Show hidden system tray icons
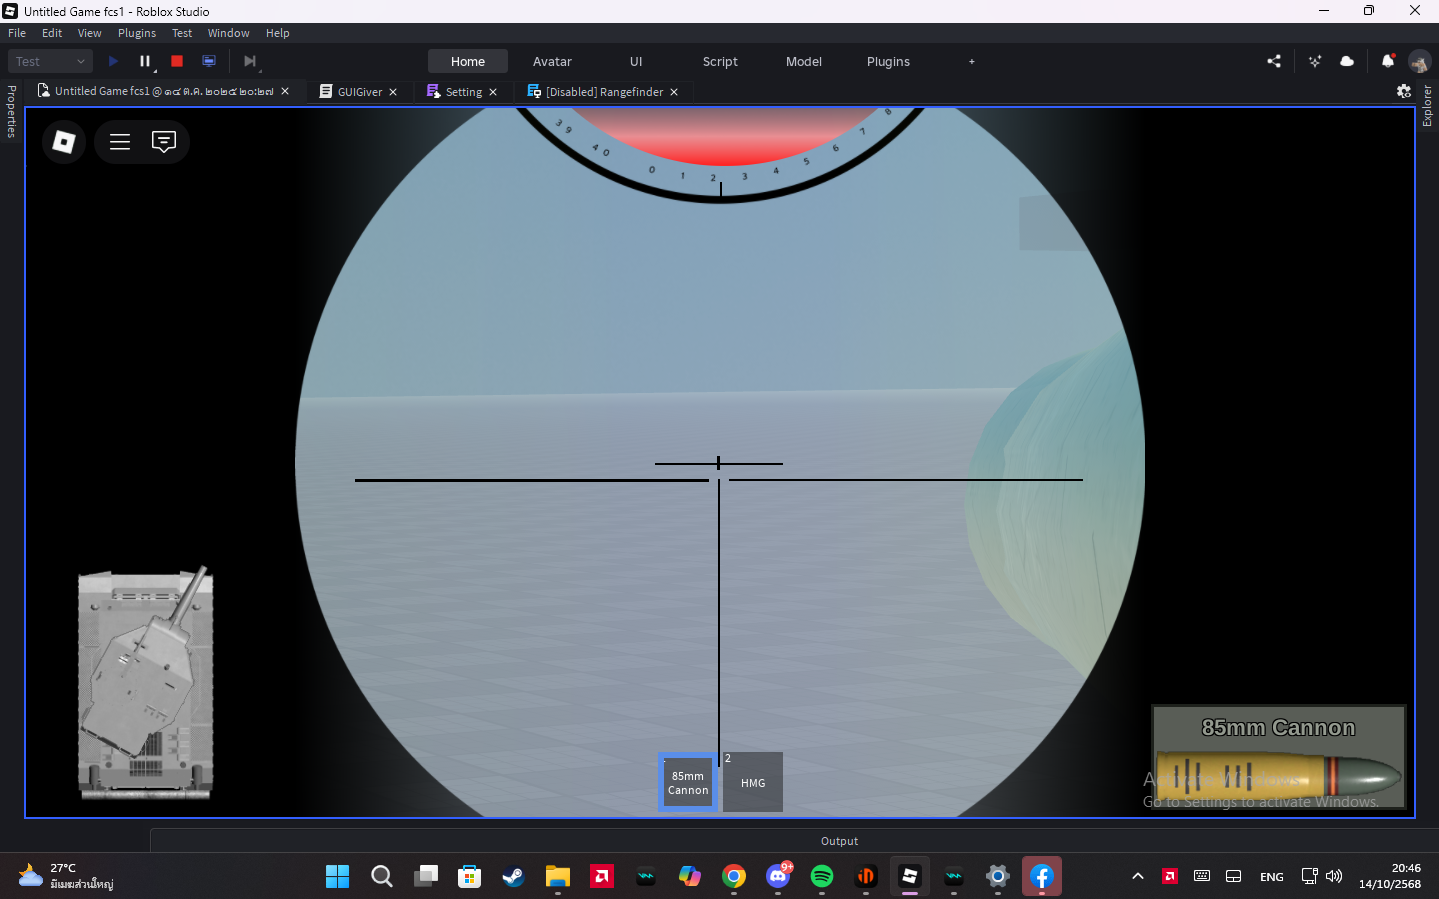The height and width of the screenshot is (899, 1439). click(1138, 876)
